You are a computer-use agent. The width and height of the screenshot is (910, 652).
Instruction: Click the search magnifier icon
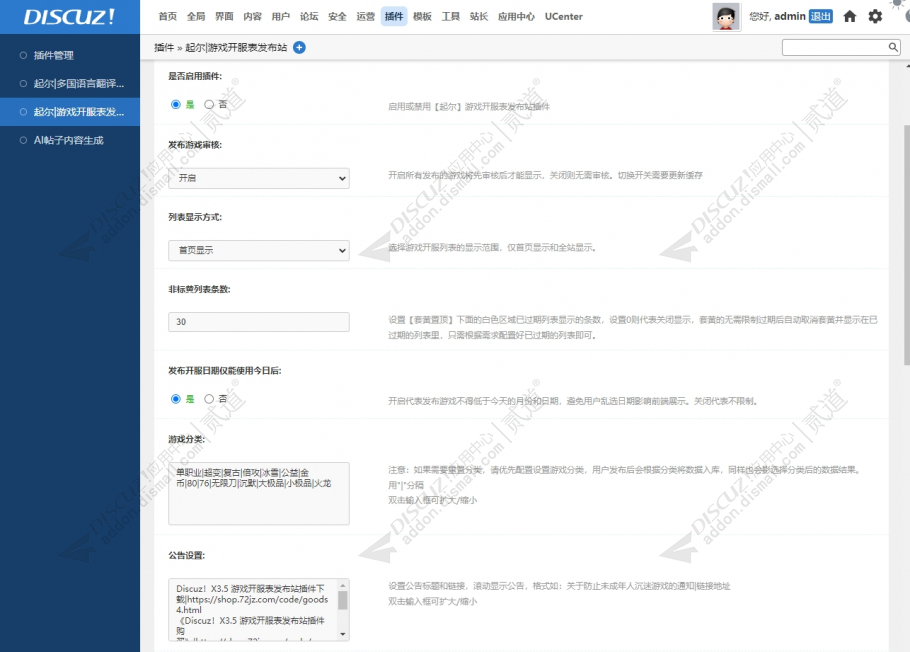(893, 47)
